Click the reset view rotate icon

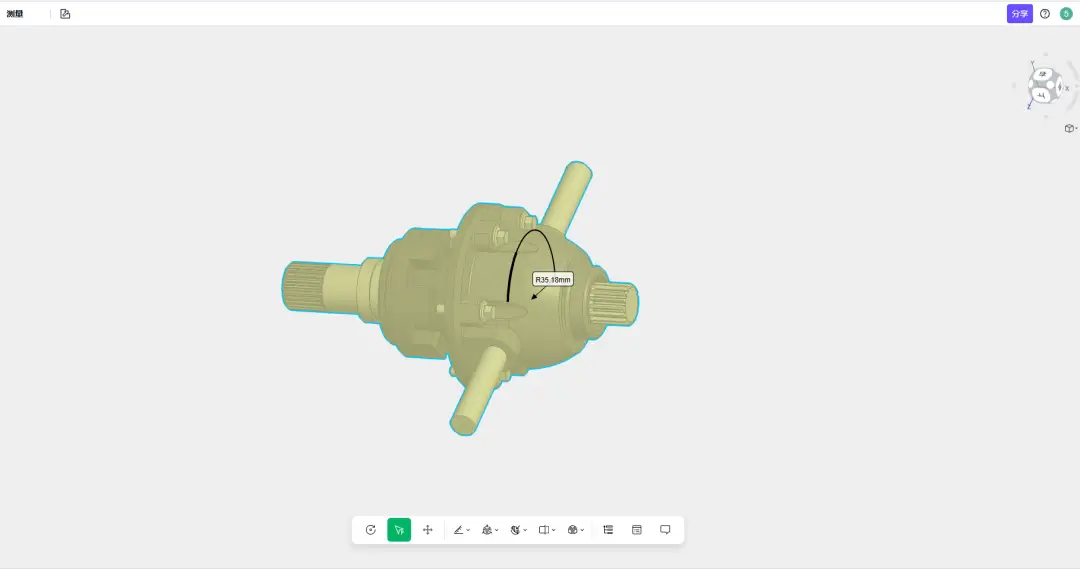[371, 530]
